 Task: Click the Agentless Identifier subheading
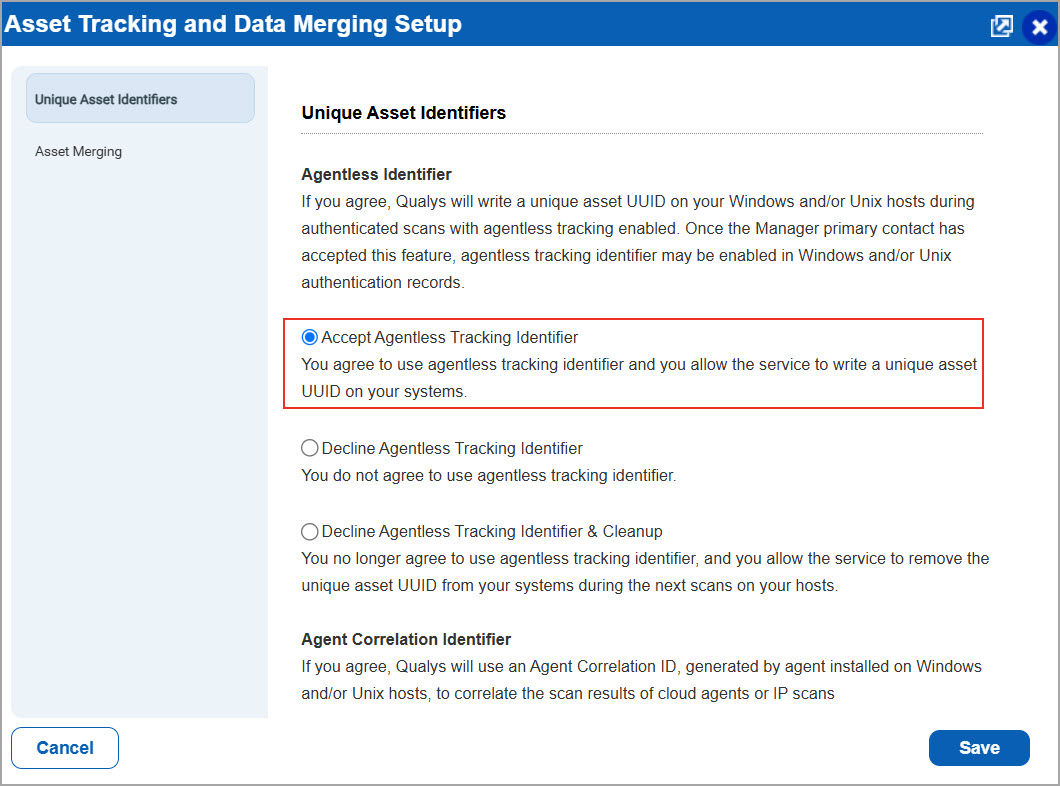point(377,175)
